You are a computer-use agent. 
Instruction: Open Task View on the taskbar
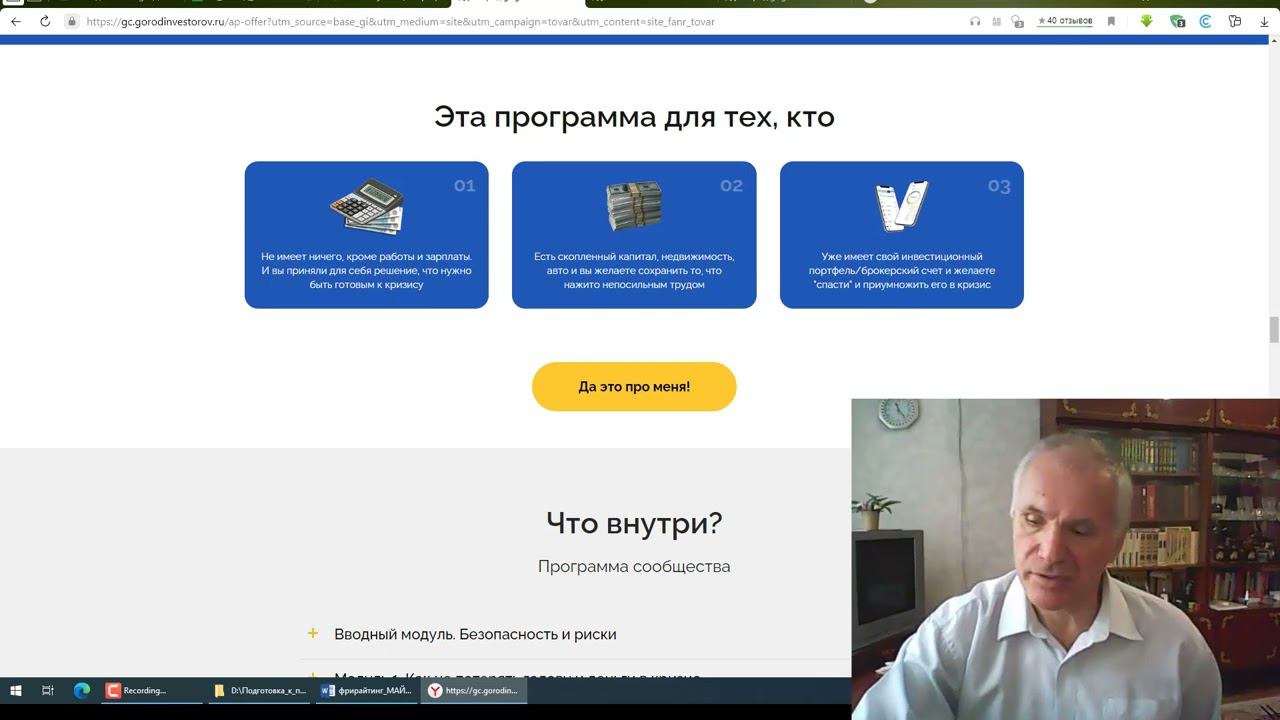click(47, 690)
